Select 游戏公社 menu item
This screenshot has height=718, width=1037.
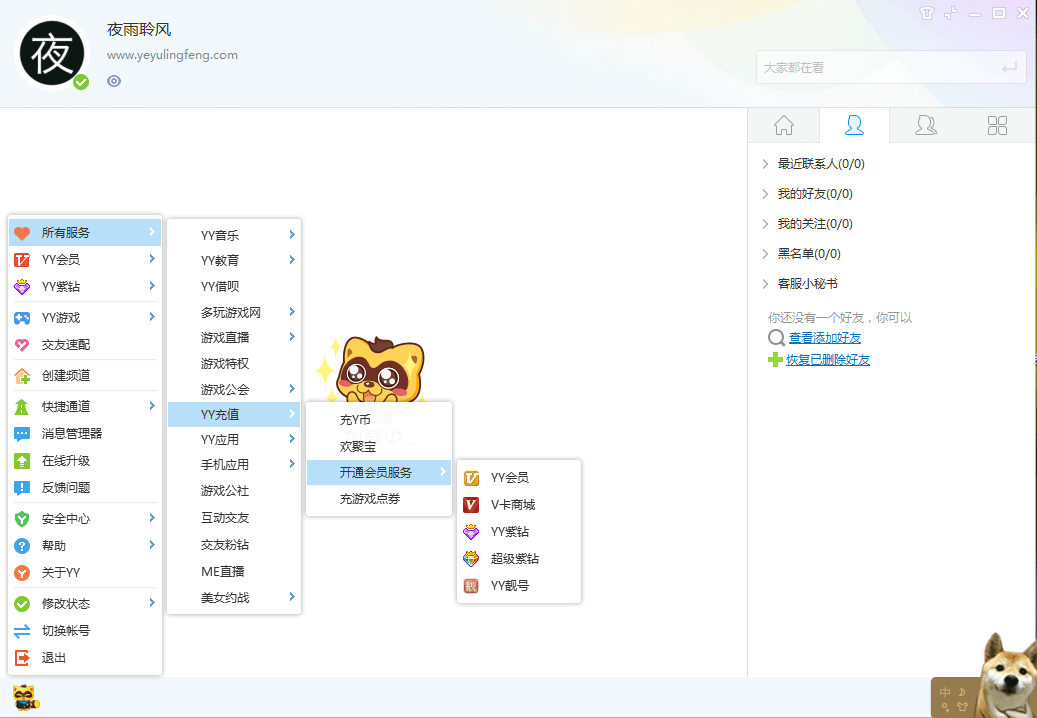click(234, 491)
